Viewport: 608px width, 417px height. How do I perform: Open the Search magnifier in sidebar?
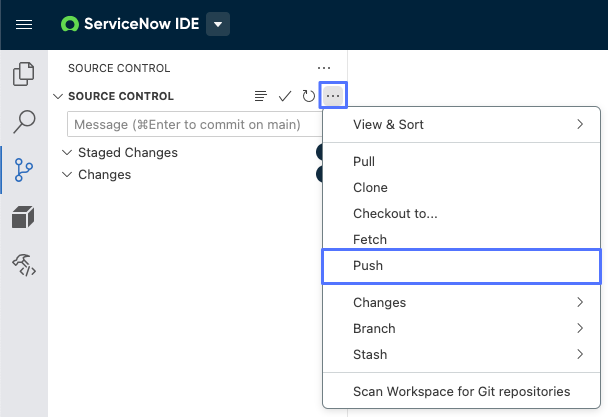(24, 121)
